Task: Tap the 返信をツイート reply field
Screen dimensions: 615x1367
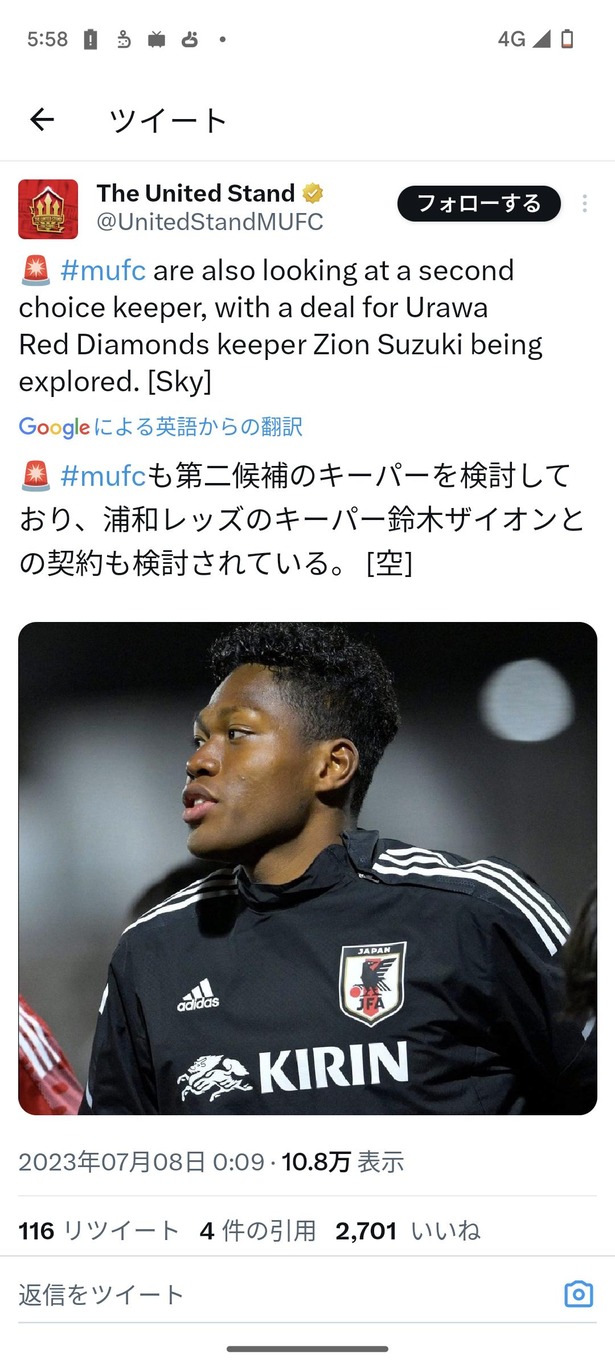Action: [280, 1294]
